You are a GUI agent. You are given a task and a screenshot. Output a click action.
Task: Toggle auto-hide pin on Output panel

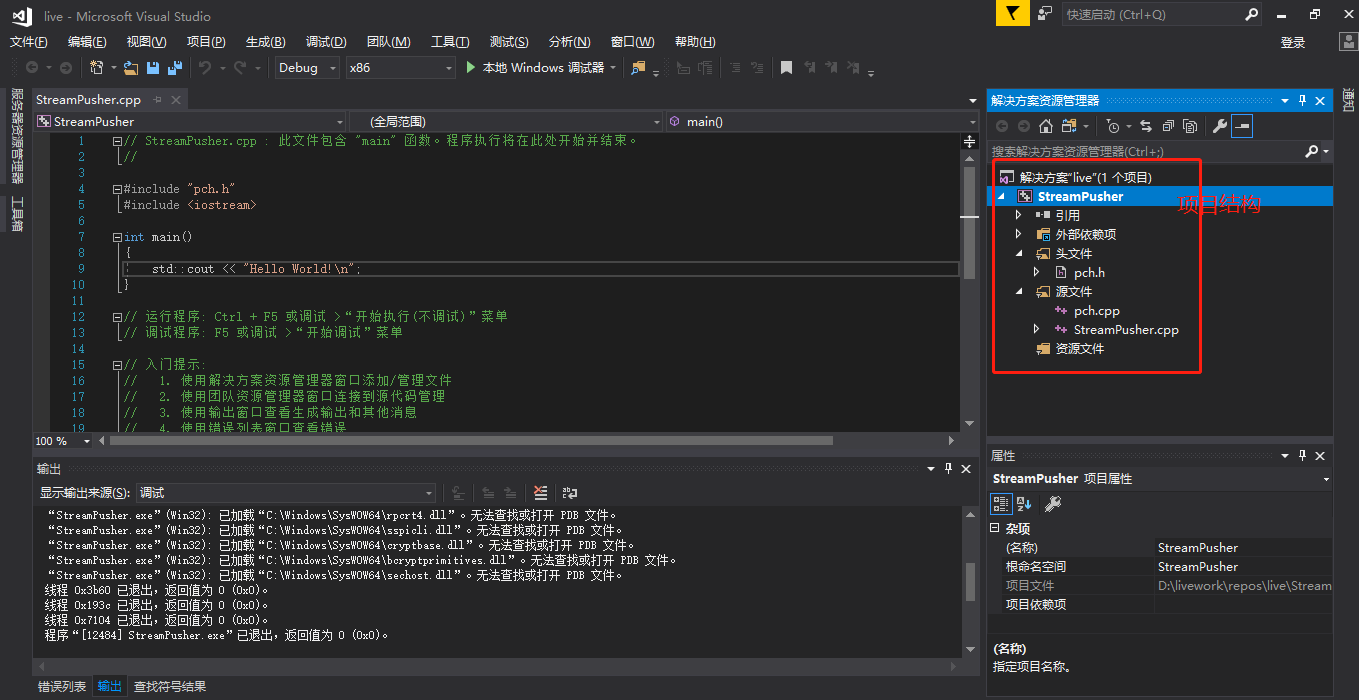948,468
